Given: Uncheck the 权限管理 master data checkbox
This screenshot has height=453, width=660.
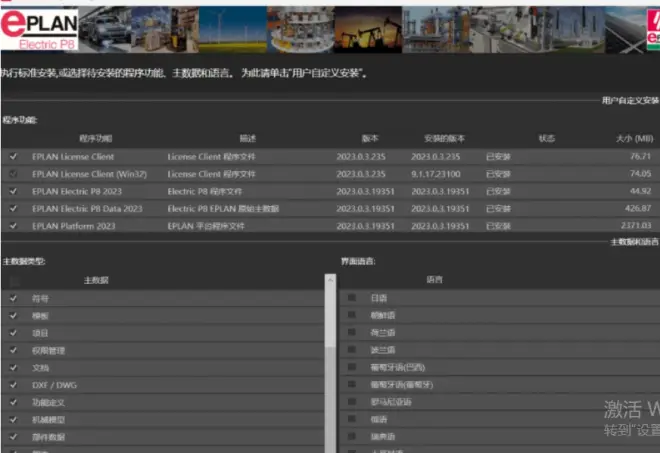Looking at the screenshot, I should pos(13,350).
